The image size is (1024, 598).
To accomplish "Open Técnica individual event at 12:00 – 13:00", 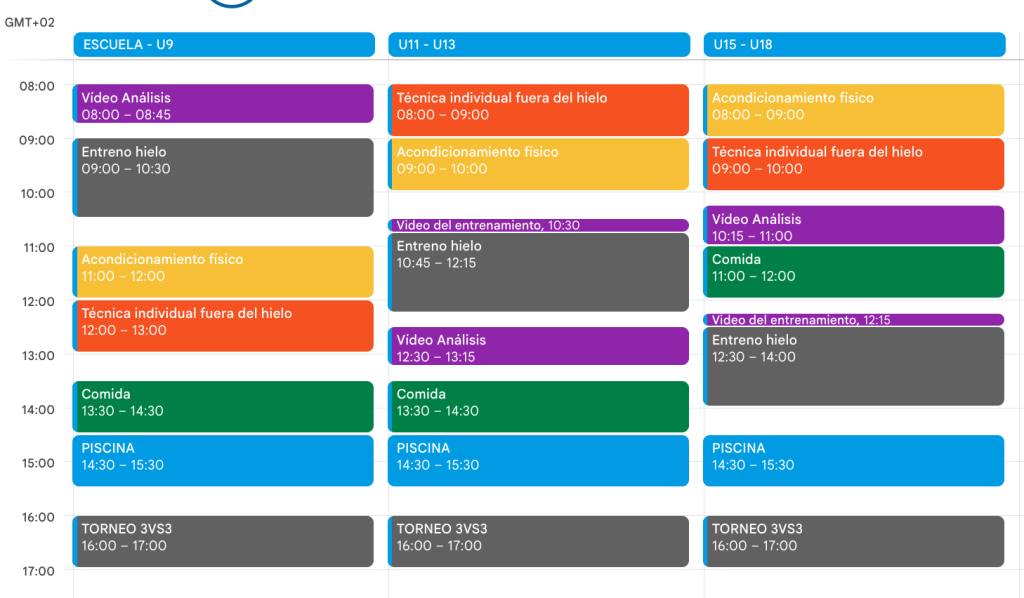I will (x=223, y=325).
